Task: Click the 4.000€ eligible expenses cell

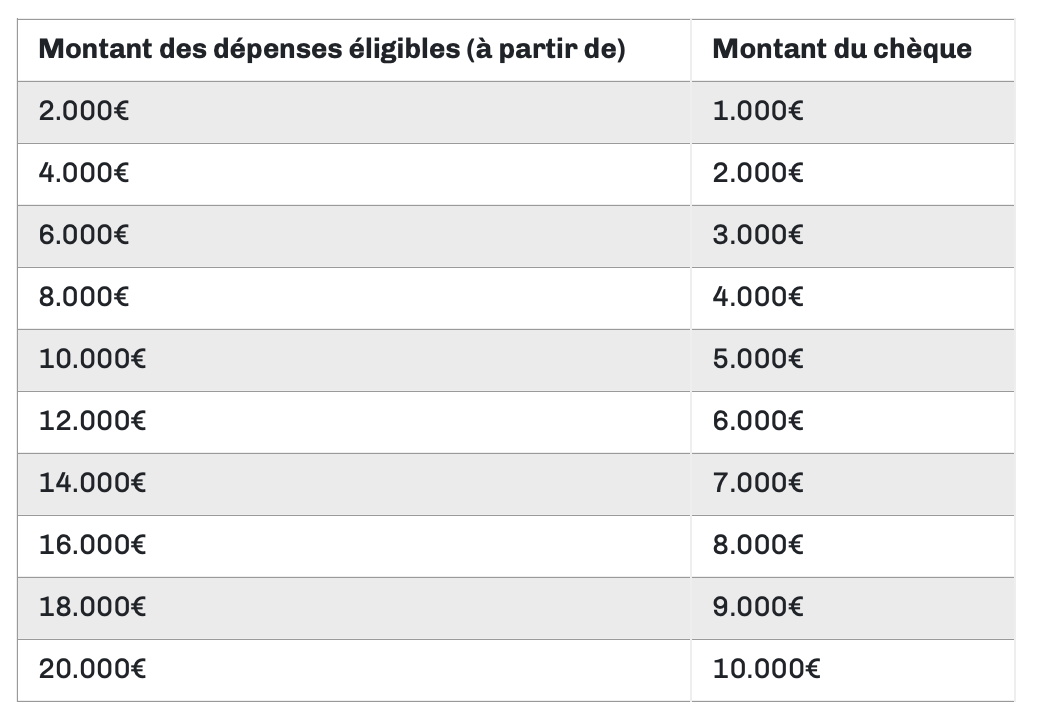Action: [x=84, y=173]
